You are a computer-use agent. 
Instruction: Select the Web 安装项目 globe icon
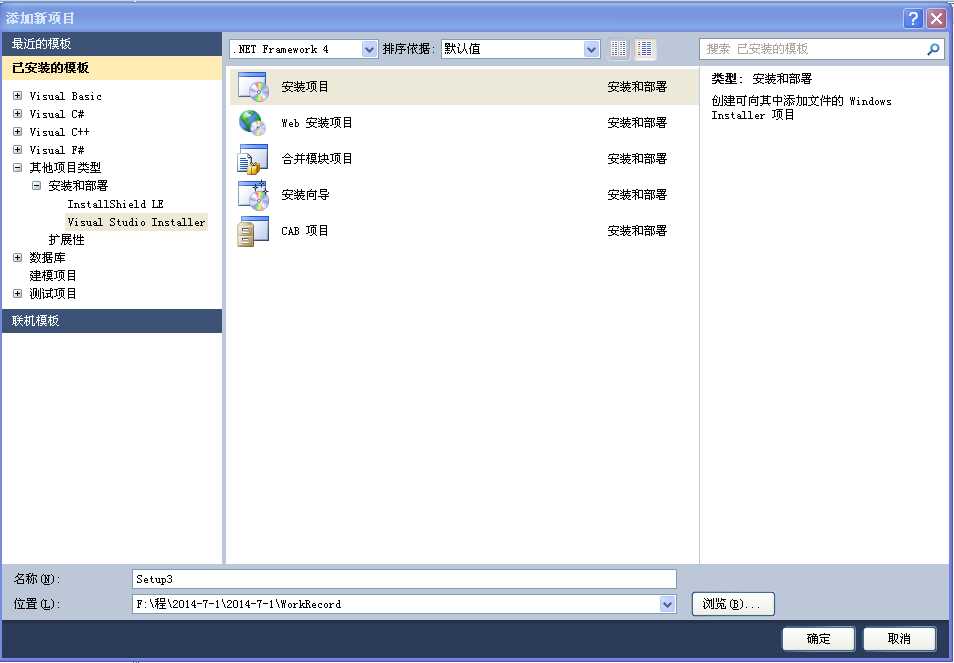click(252, 122)
